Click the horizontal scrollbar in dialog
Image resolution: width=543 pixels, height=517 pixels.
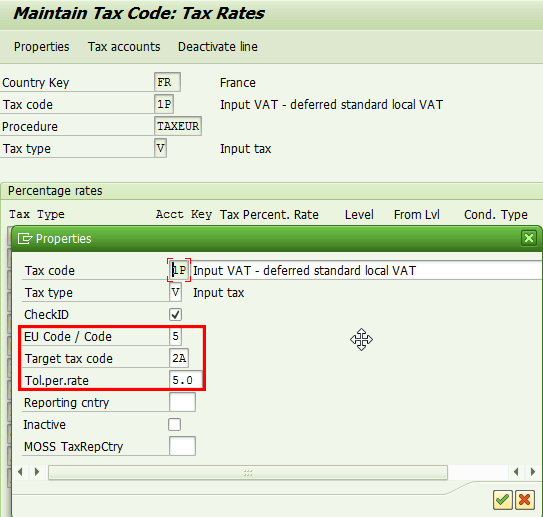[x=248, y=473]
